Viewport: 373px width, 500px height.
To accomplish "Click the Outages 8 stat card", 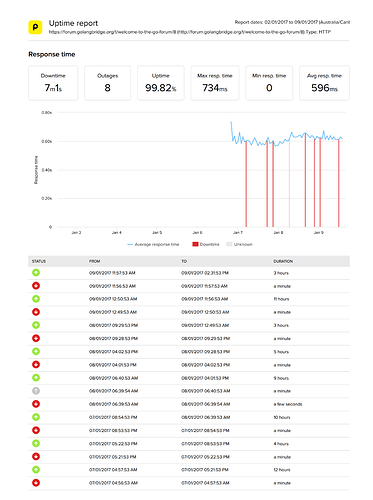I will coord(107,83).
